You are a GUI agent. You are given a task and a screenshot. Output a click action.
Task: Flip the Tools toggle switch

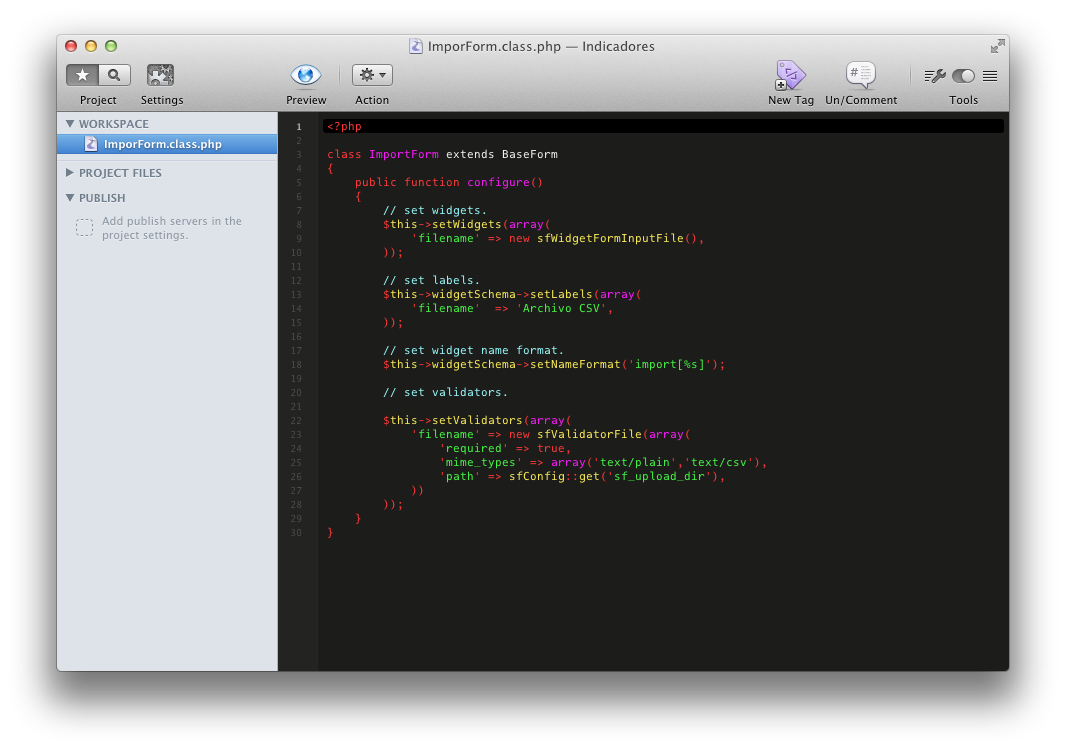tap(963, 75)
